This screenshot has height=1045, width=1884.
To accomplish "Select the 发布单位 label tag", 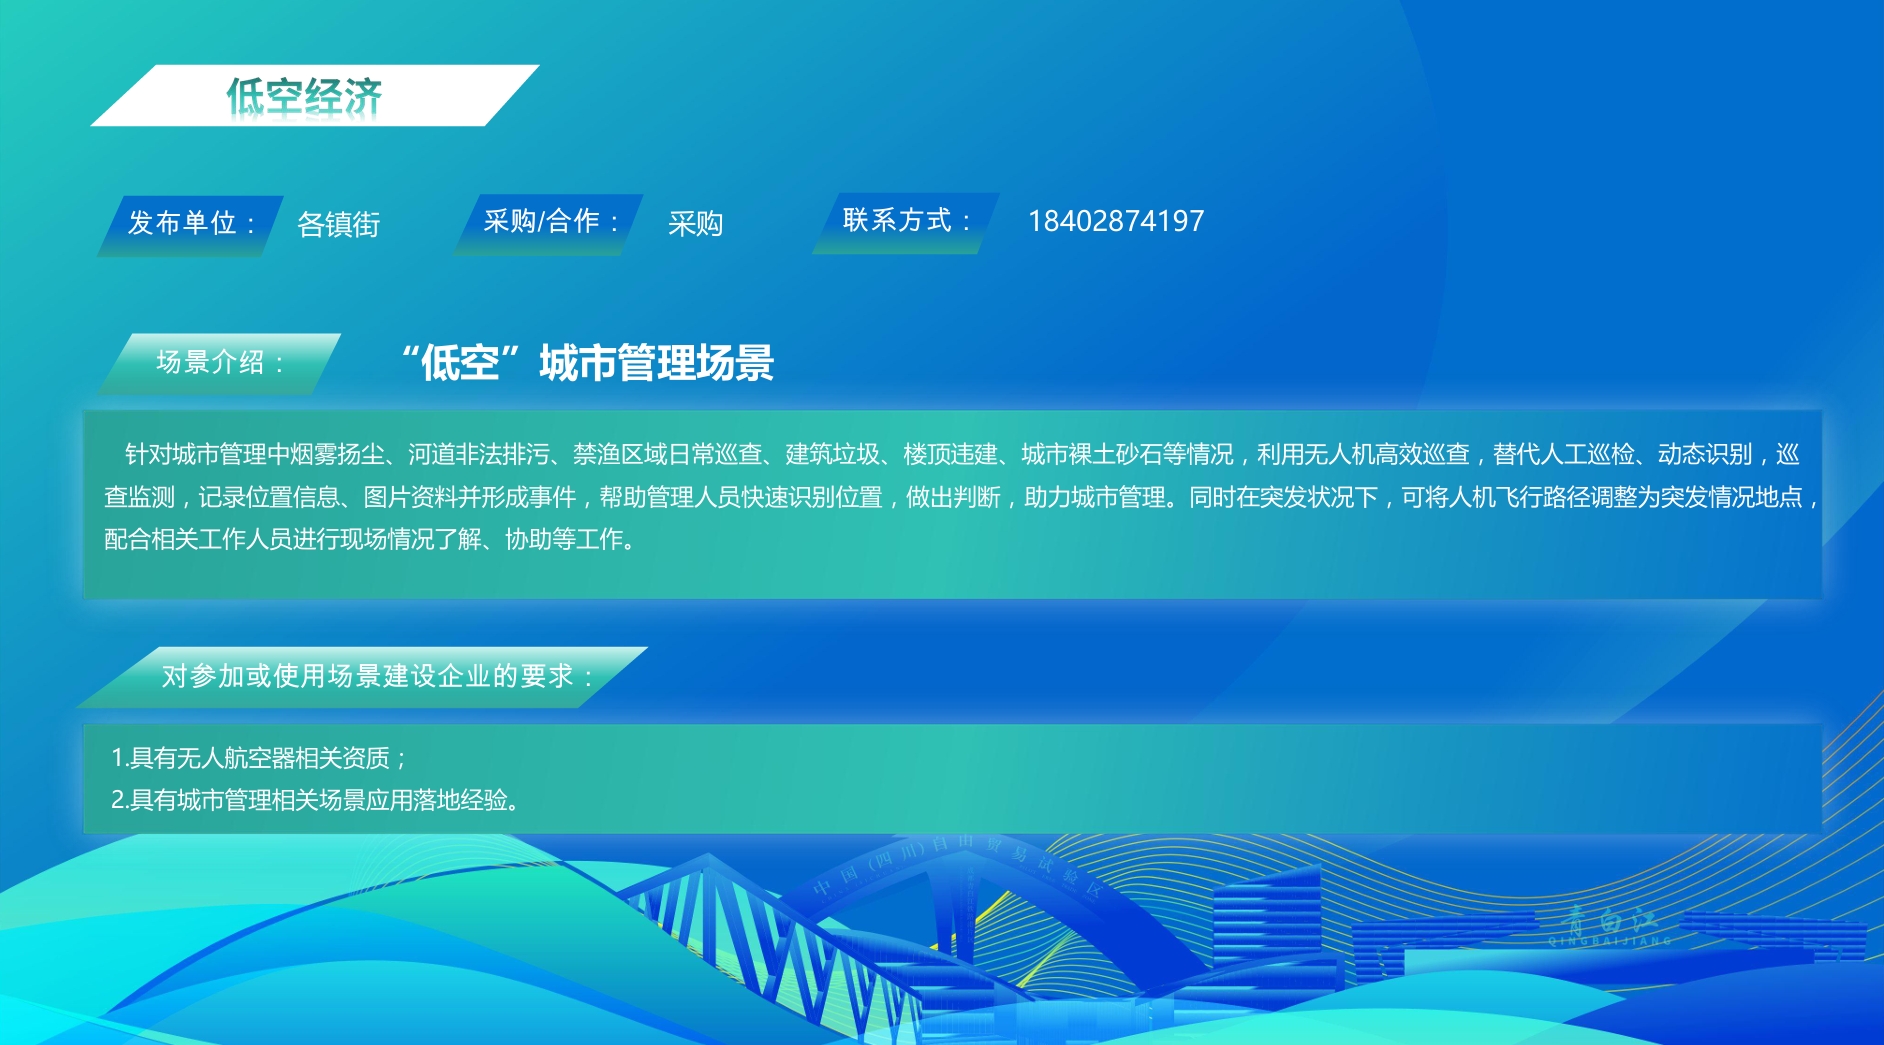I will (190, 223).
